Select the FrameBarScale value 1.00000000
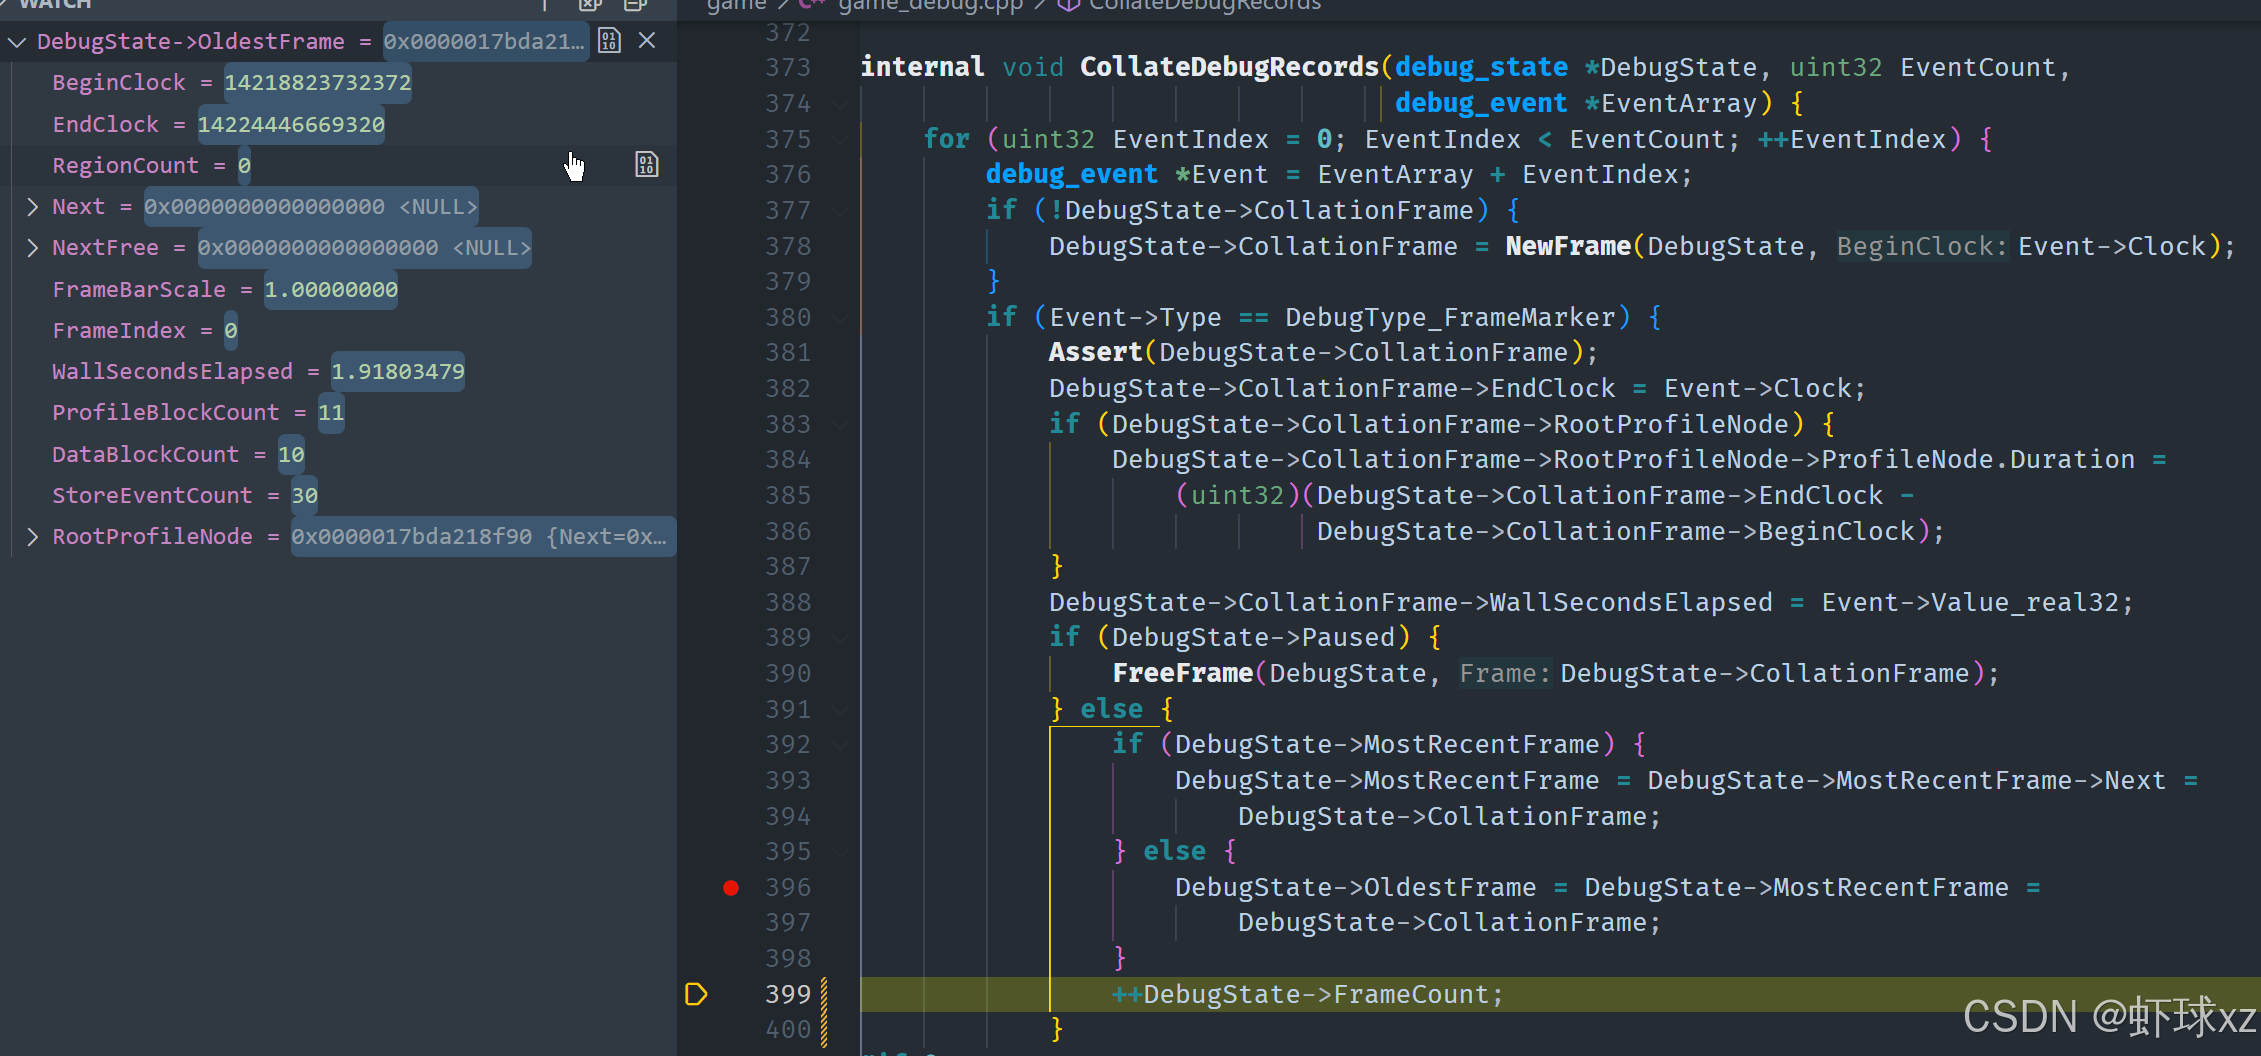 [x=331, y=290]
